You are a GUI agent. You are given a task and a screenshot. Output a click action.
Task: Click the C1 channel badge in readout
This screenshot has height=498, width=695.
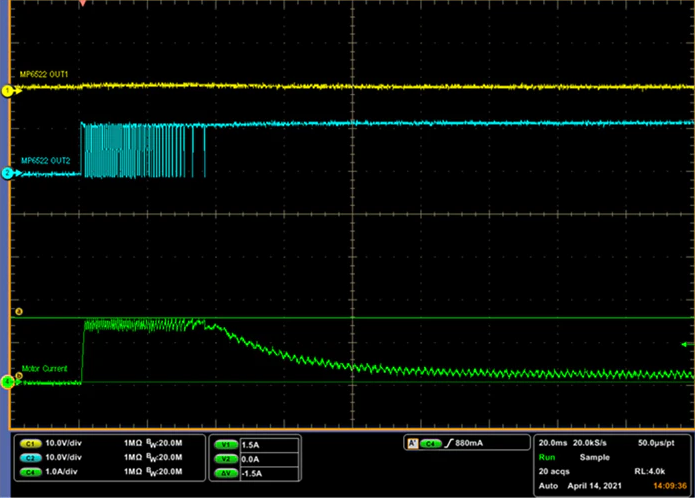tap(29, 442)
